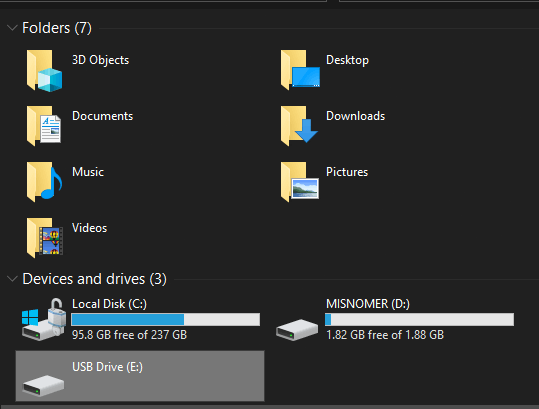539x409 pixels.
Task: Click the Pictures folder icon
Action: [x=300, y=182]
